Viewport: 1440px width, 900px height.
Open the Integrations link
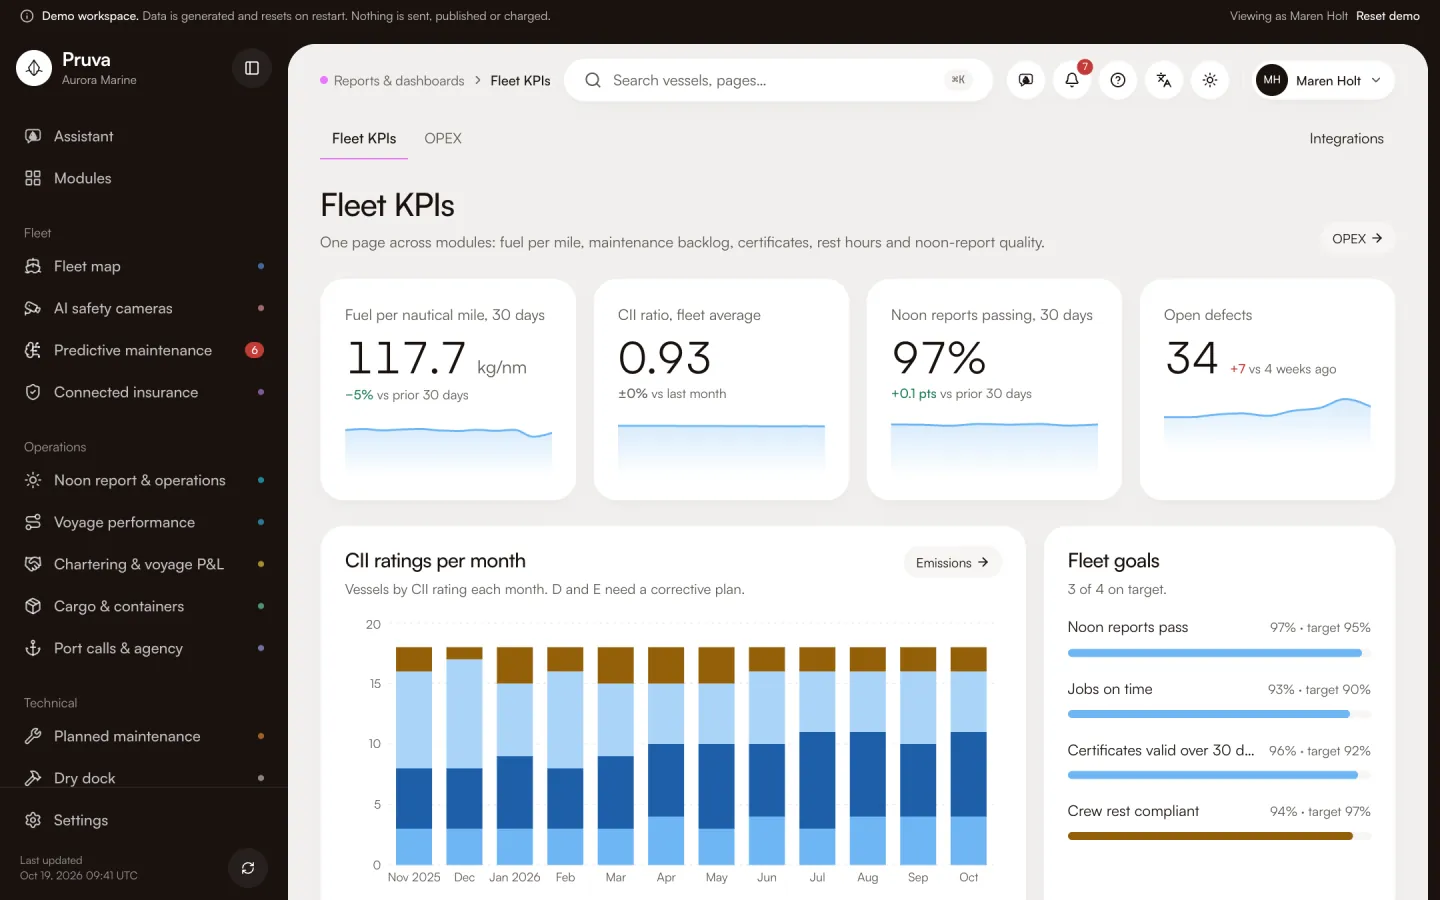point(1346,139)
